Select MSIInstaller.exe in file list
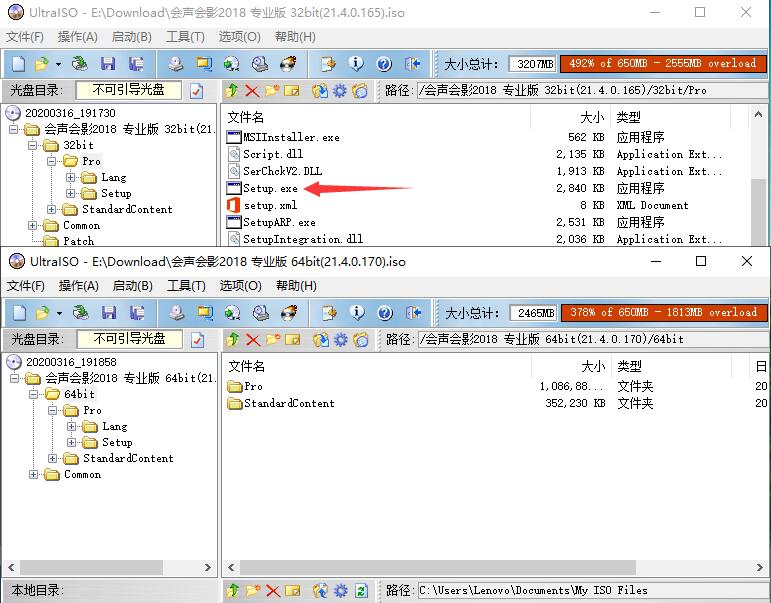Image resolution: width=771 pixels, height=603 pixels. pos(291,137)
